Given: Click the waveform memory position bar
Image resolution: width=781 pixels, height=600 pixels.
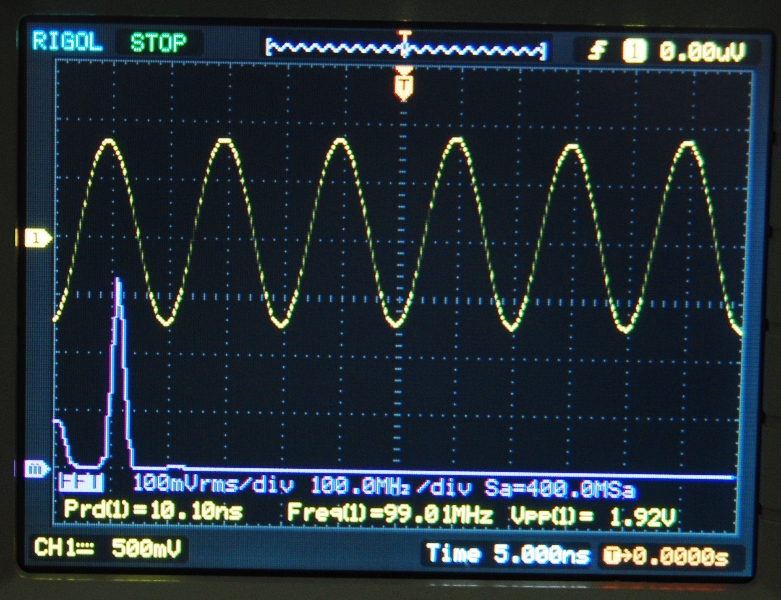Looking at the screenshot, I should click(x=405, y=47).
